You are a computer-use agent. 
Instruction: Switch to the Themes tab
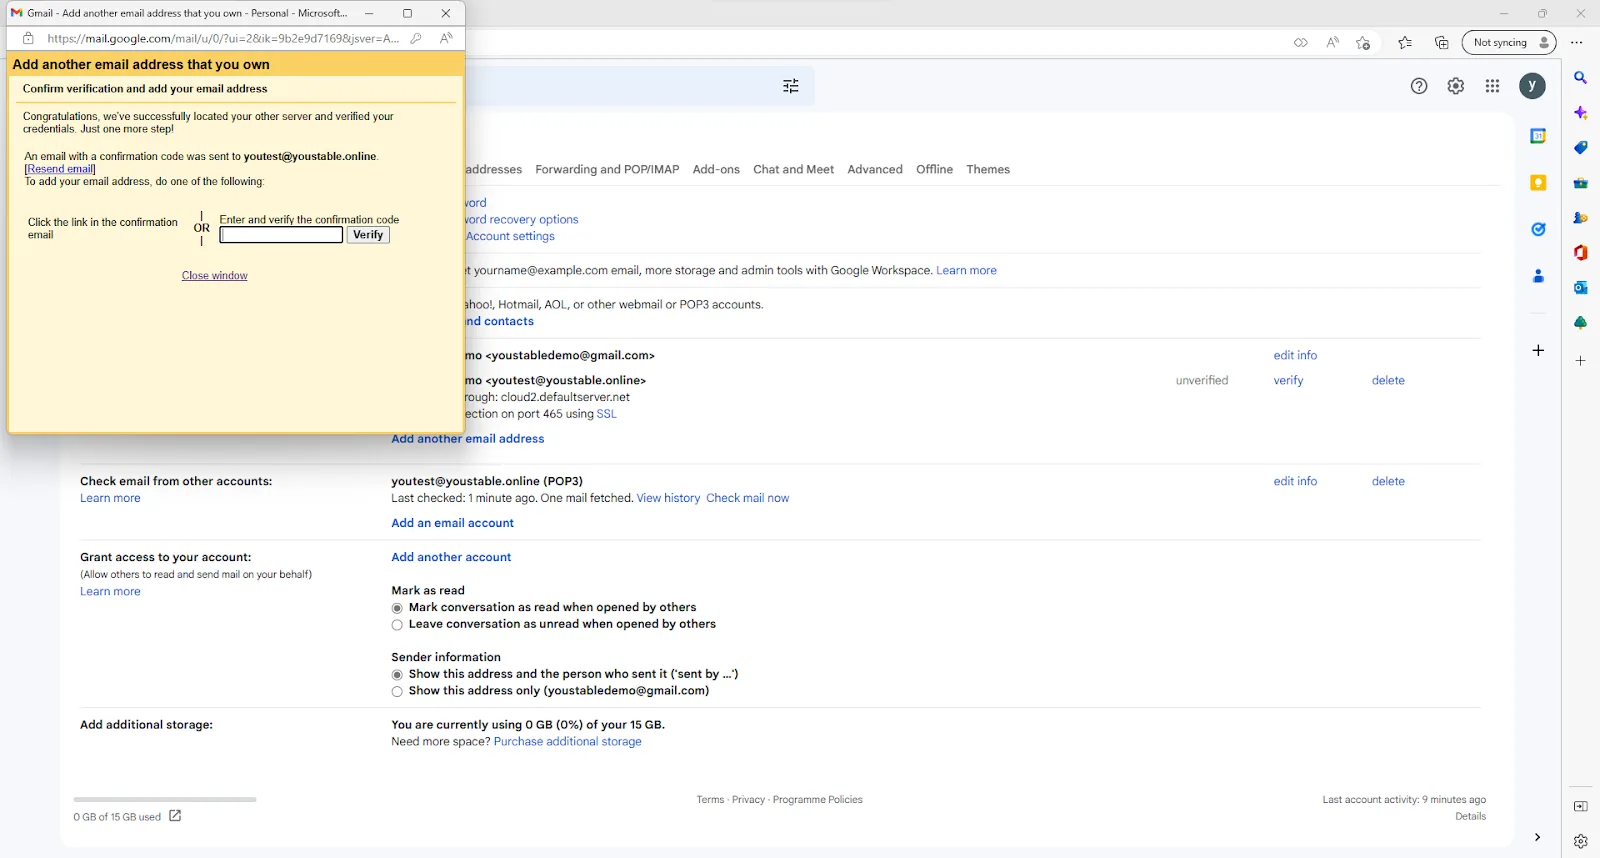click(x=988, y=169)
